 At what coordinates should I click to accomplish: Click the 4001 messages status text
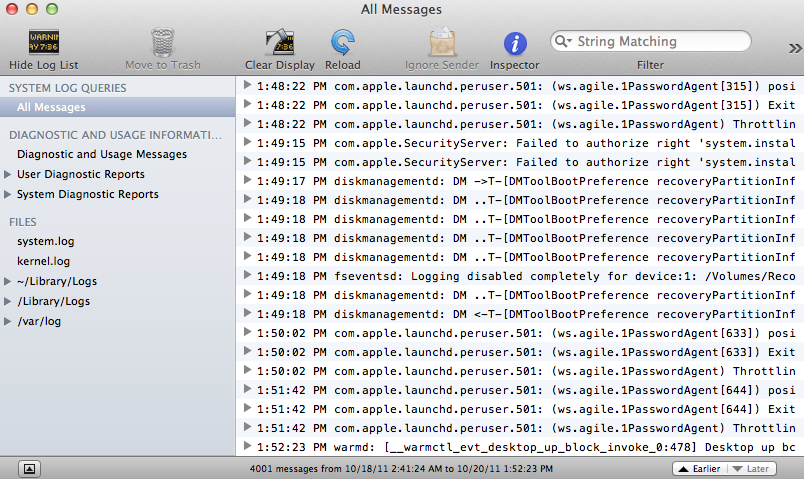[401, 469]
